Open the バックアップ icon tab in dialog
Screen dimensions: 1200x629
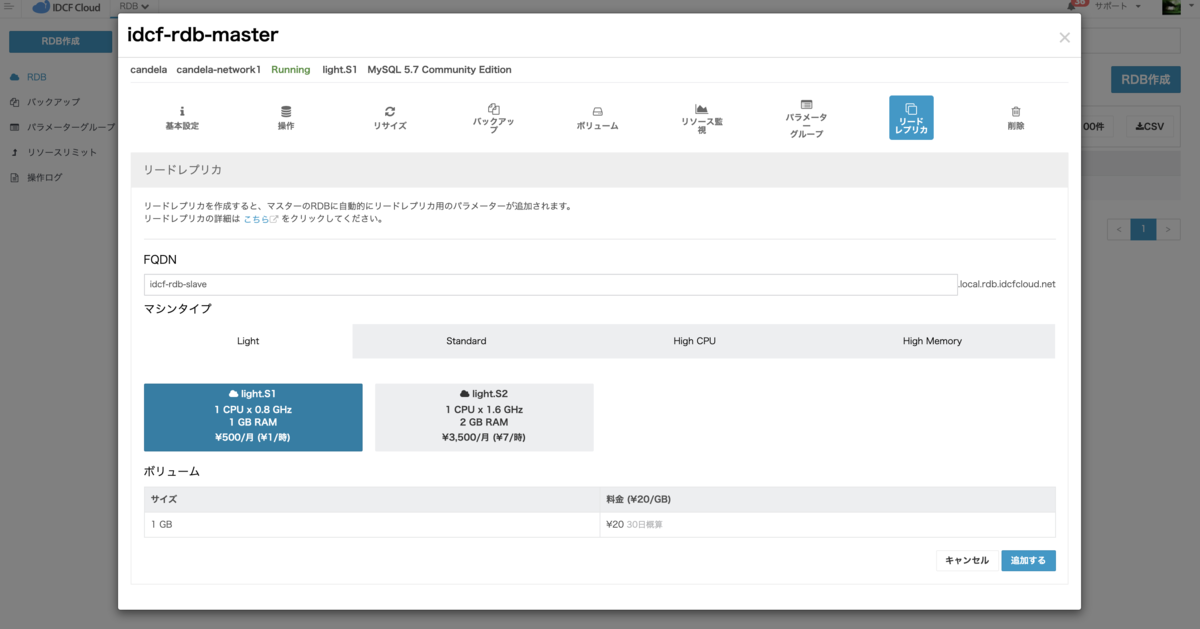493,118
